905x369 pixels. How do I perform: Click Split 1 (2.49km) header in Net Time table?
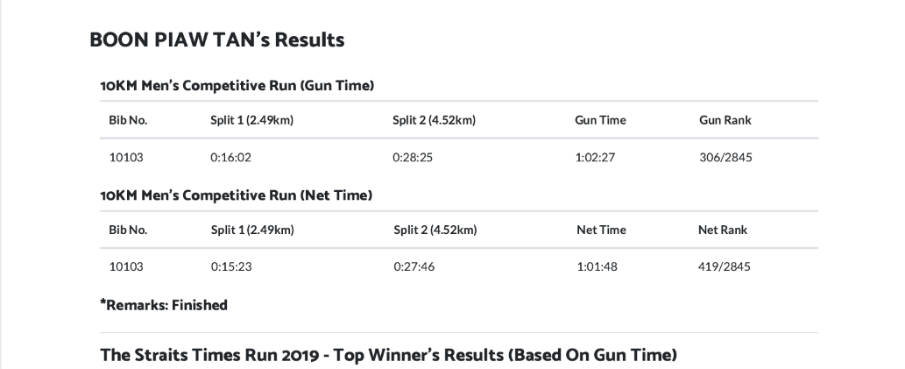pos(252,230)
